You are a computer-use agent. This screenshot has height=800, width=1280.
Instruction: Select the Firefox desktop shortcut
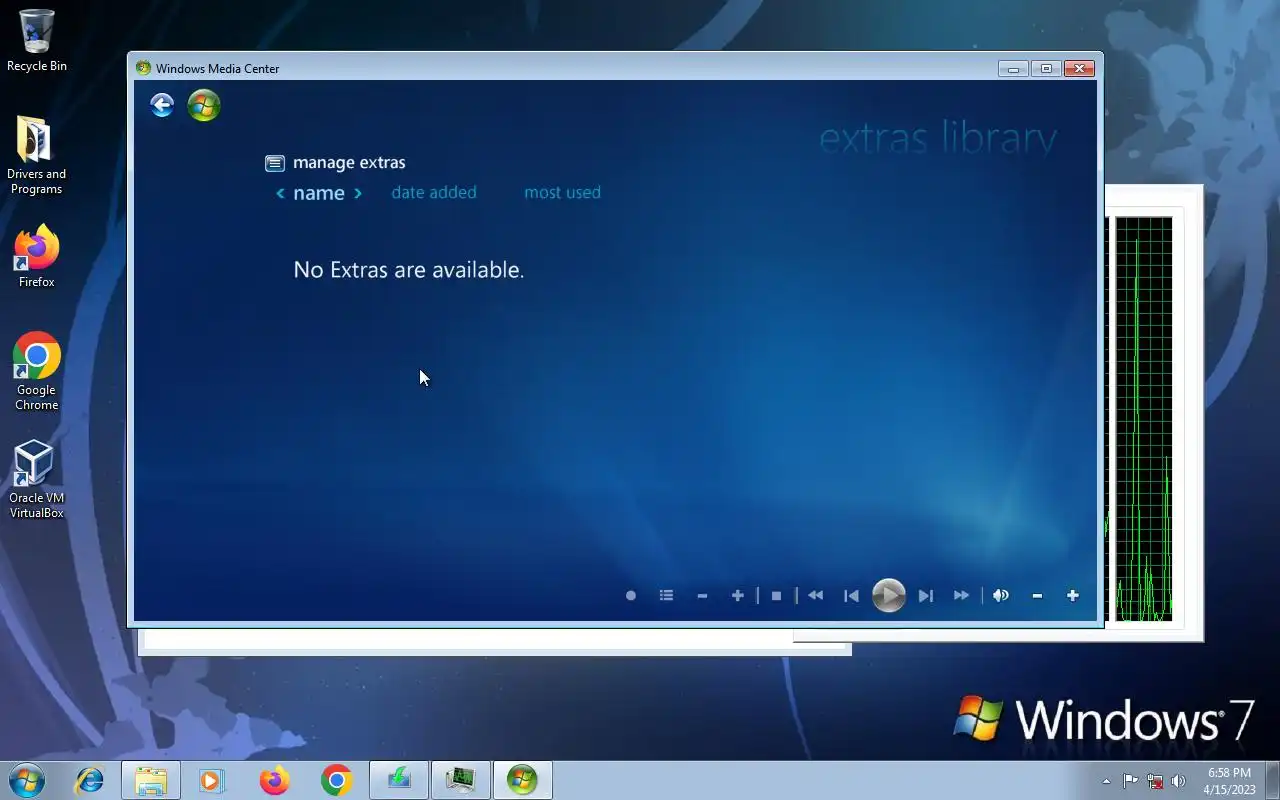(x=37, y=257)
